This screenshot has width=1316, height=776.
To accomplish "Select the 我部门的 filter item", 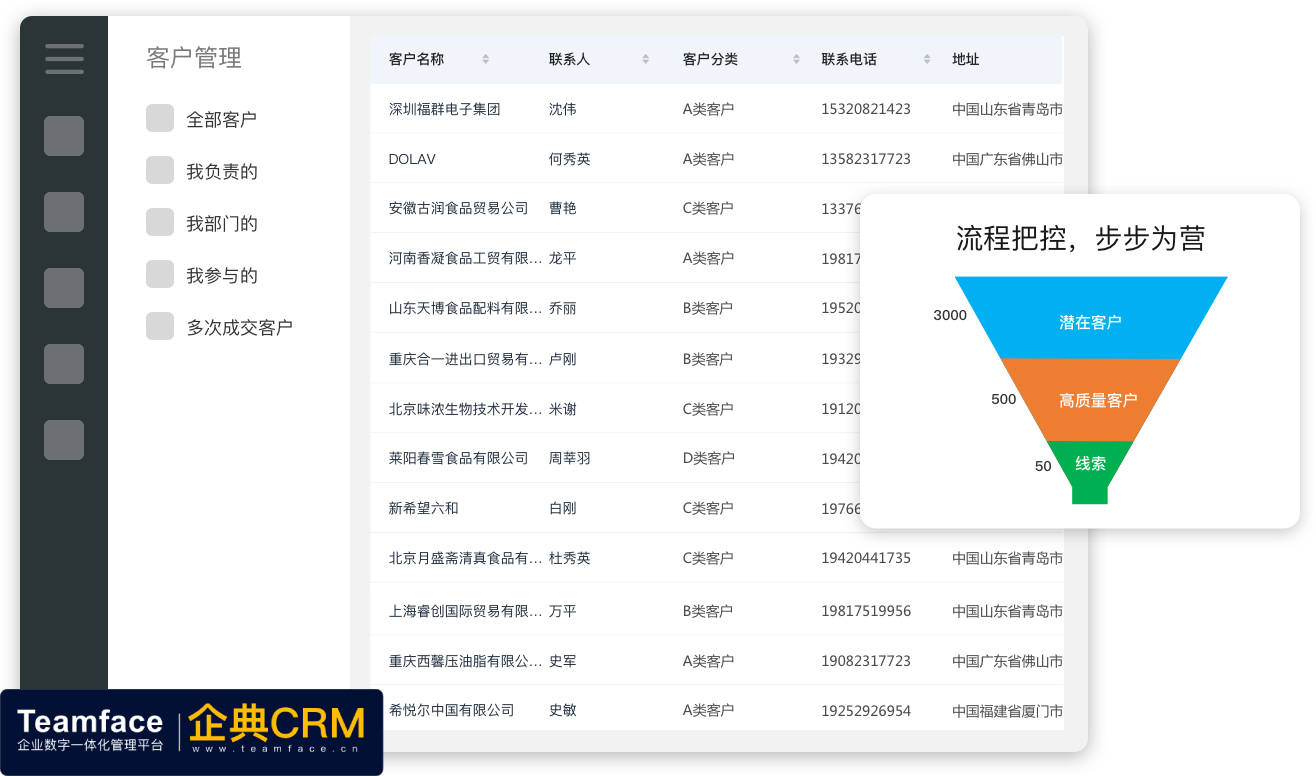I will [221, 223].
